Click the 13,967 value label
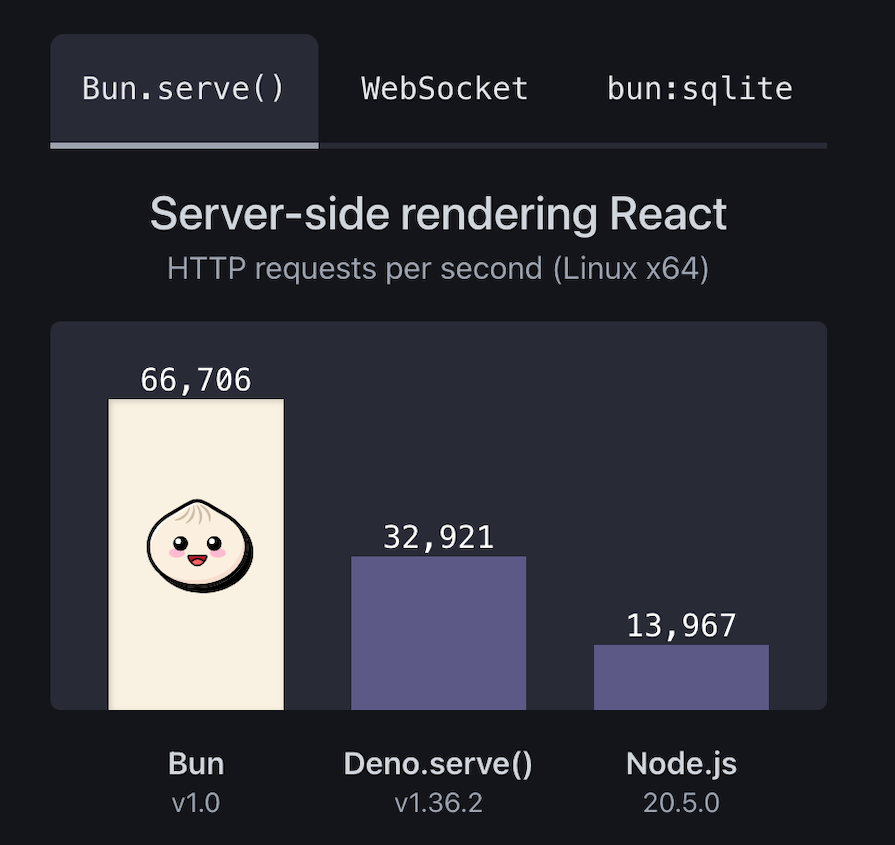895x845 pixels. 681,625
